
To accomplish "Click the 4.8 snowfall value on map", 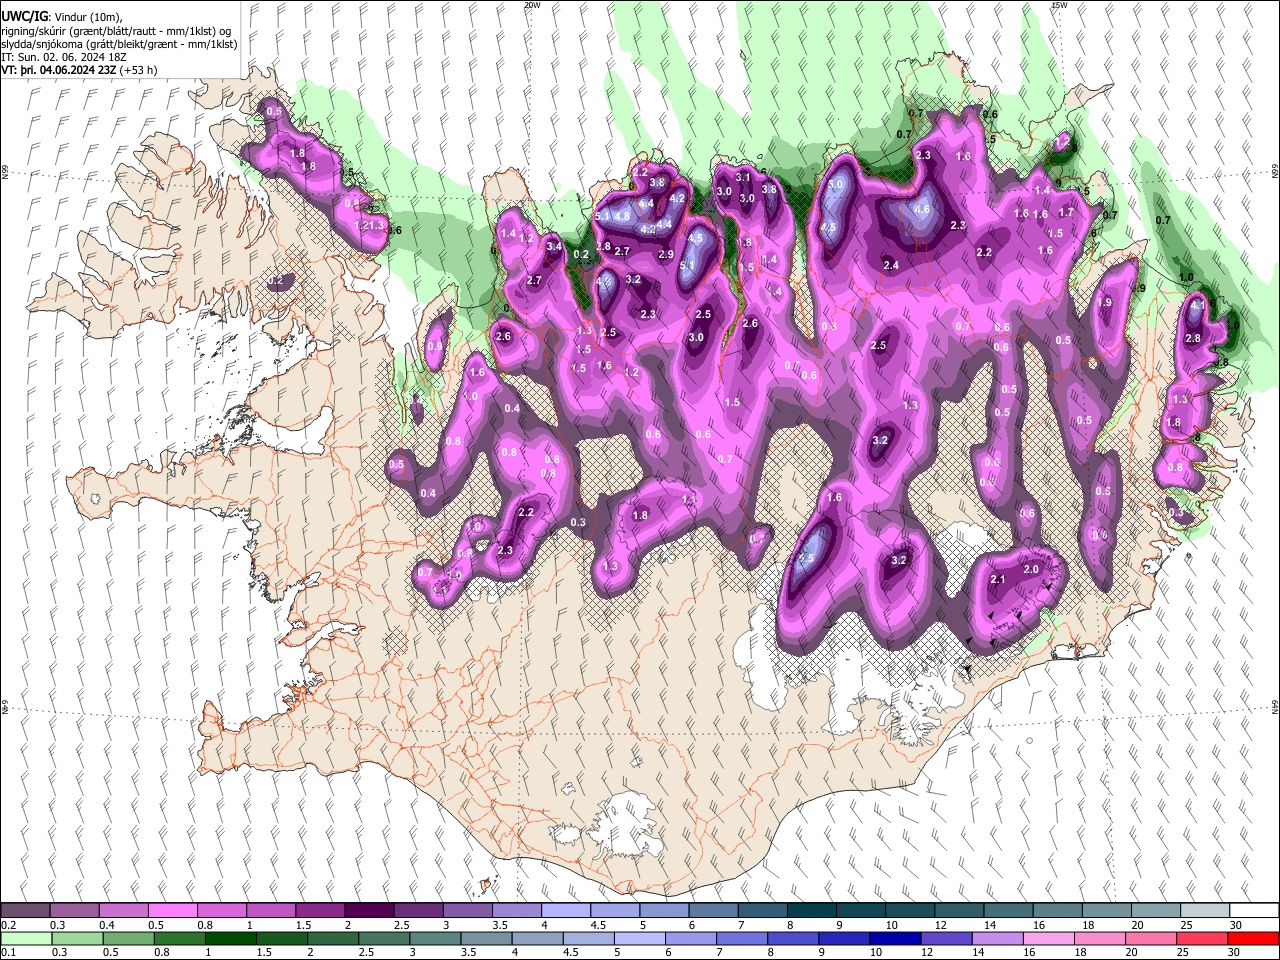I will 622,216.
